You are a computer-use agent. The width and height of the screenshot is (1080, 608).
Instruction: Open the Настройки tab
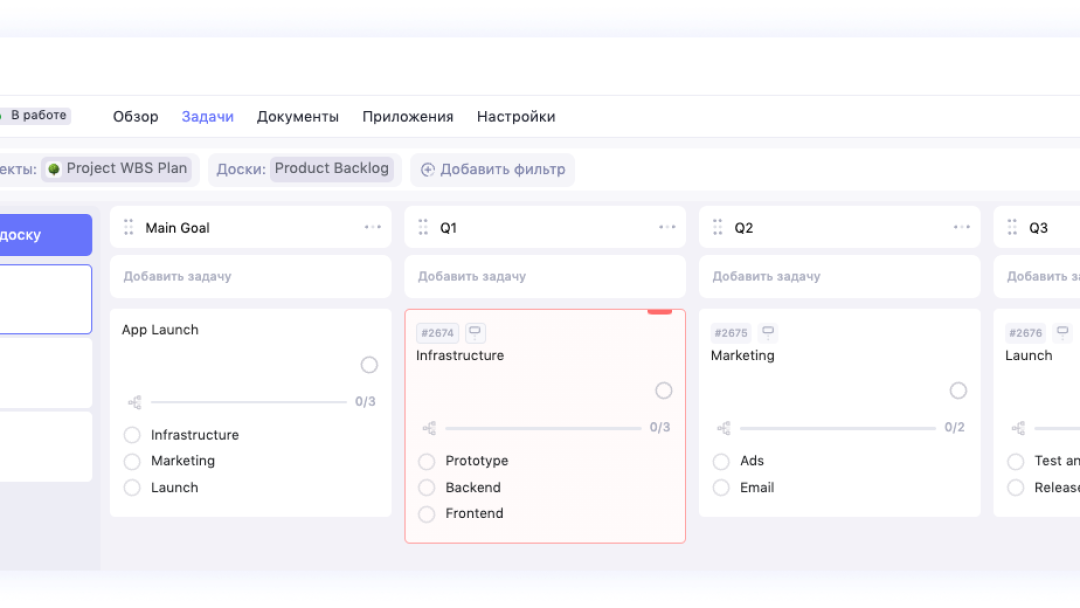tap(516, 117)
